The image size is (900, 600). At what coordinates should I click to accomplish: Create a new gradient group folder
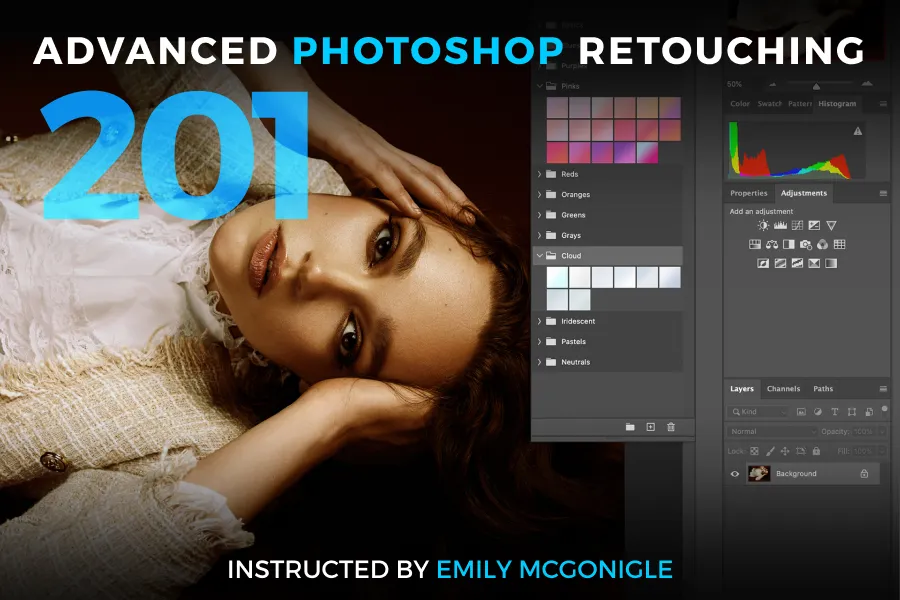pos(630,427)
